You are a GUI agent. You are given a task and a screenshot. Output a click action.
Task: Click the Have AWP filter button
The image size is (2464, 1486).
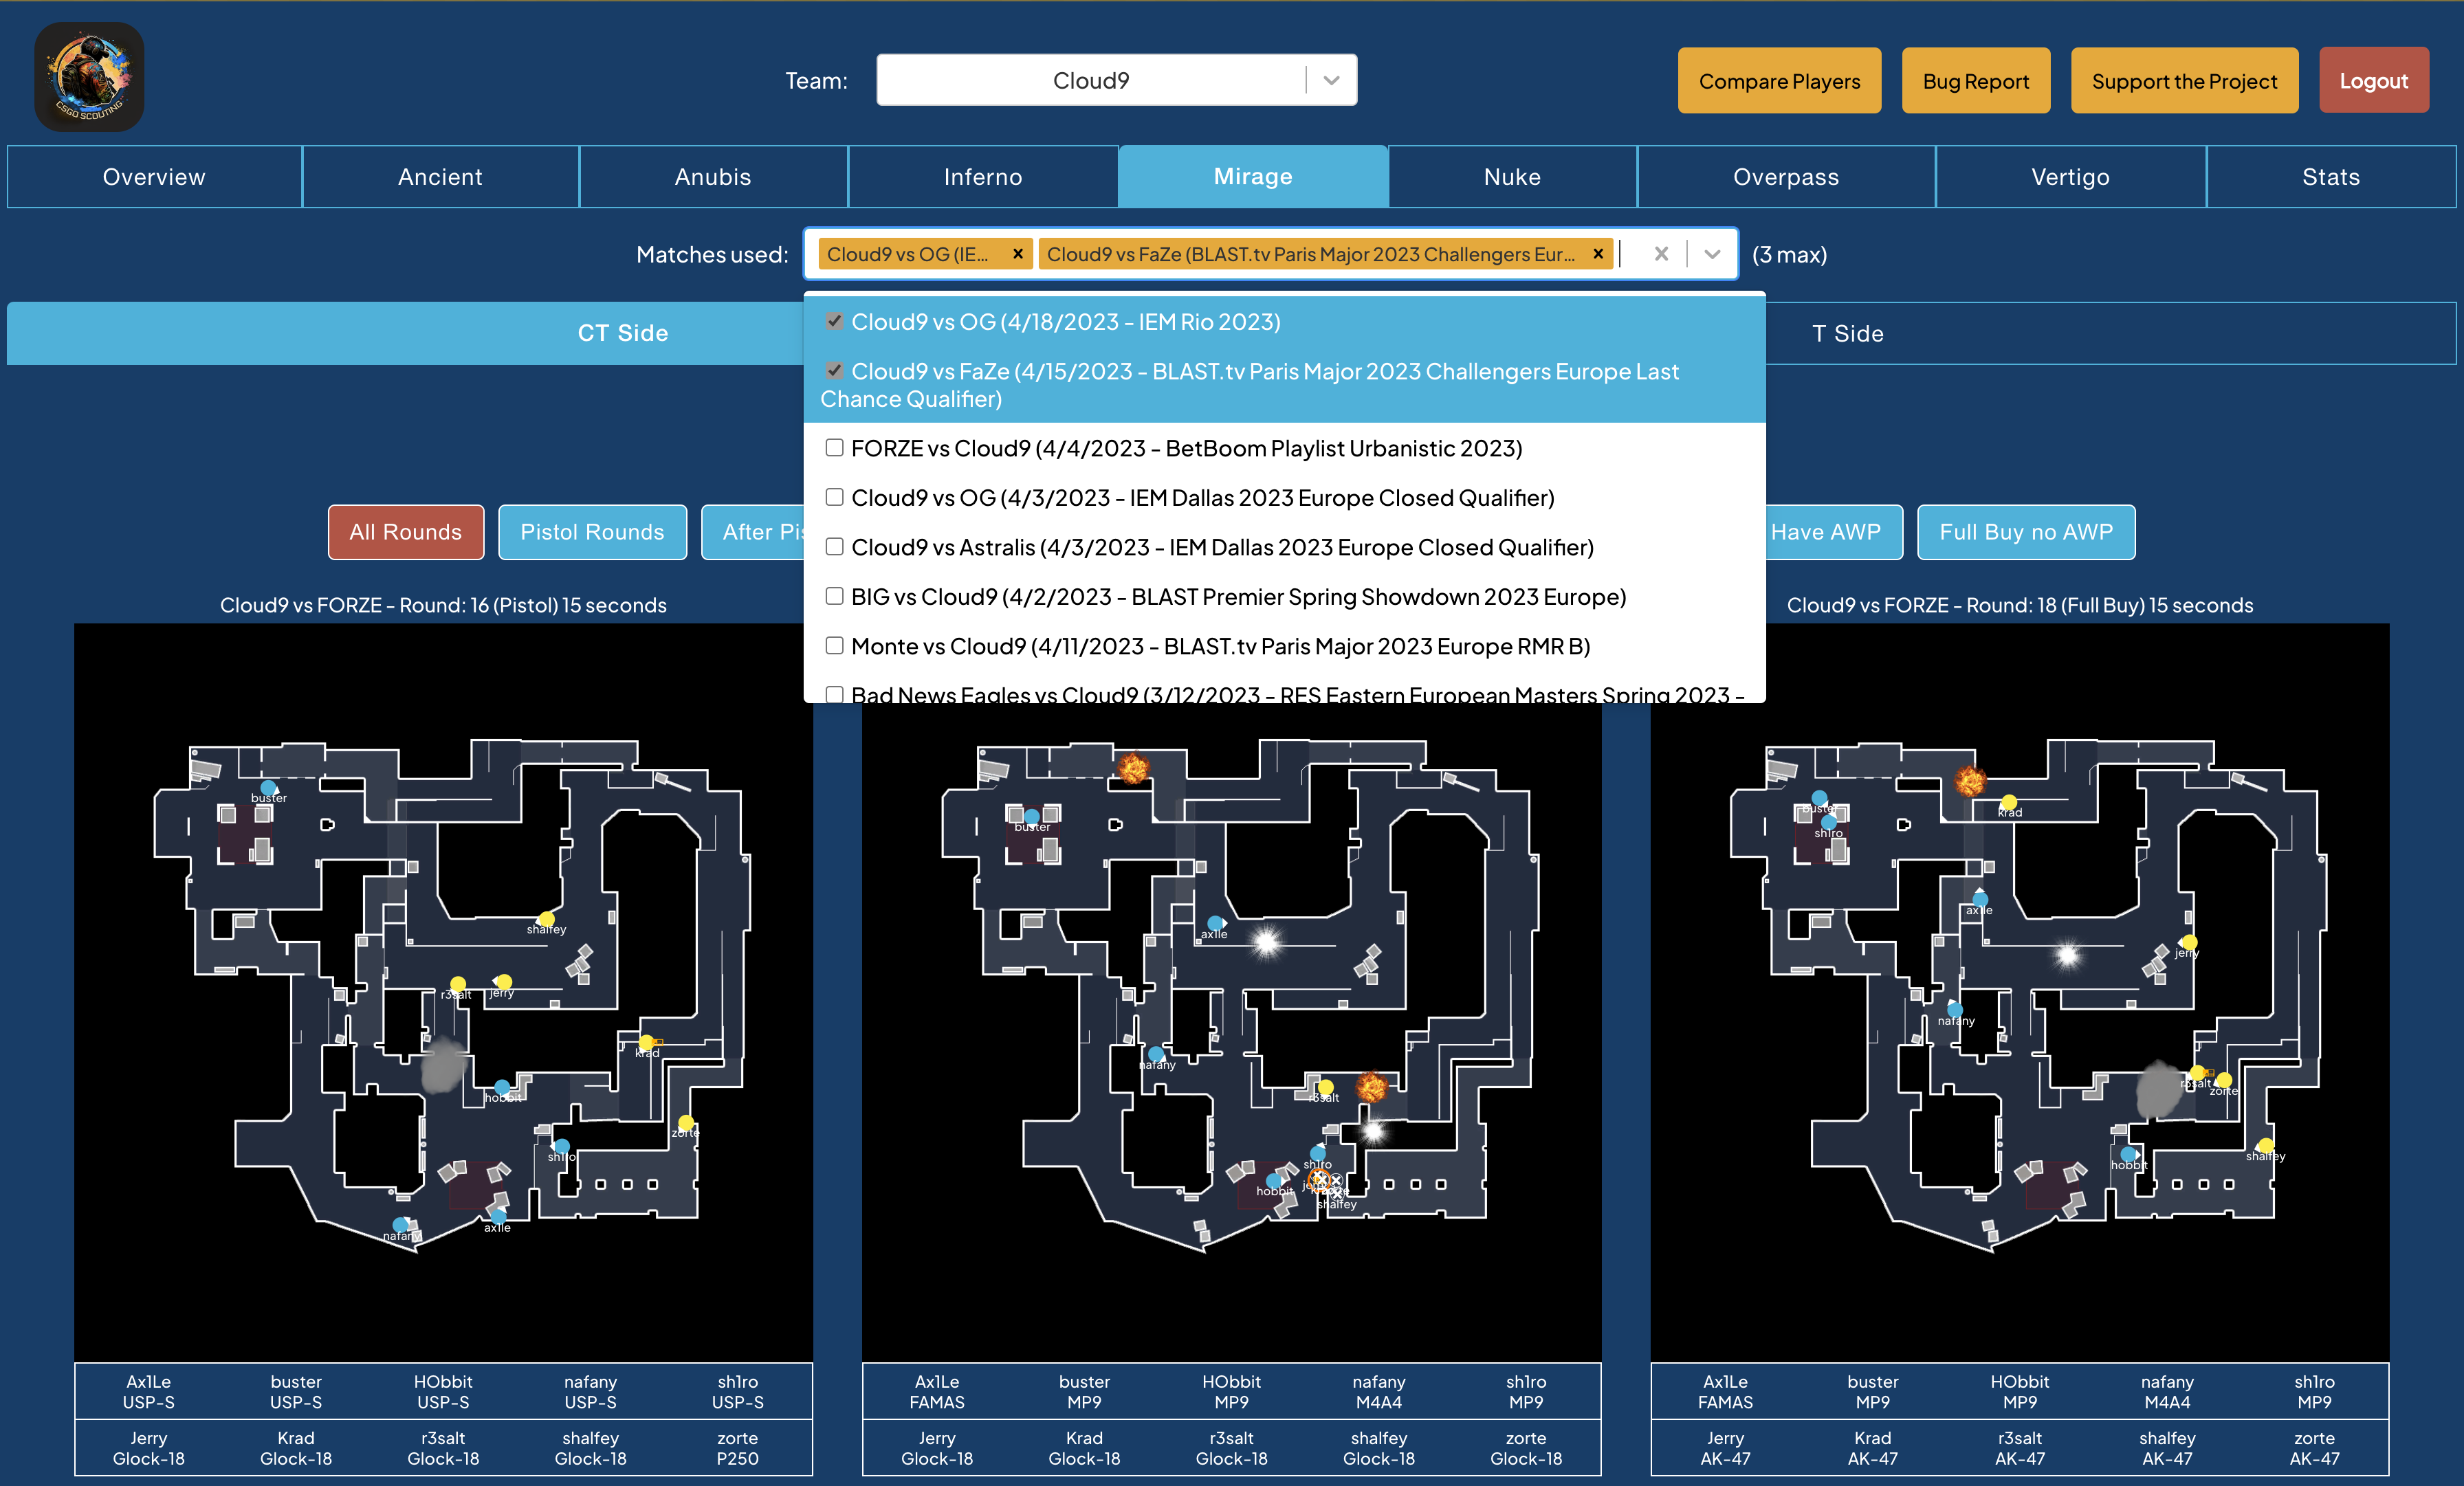pyautogui.click(x=1834, y=532)
